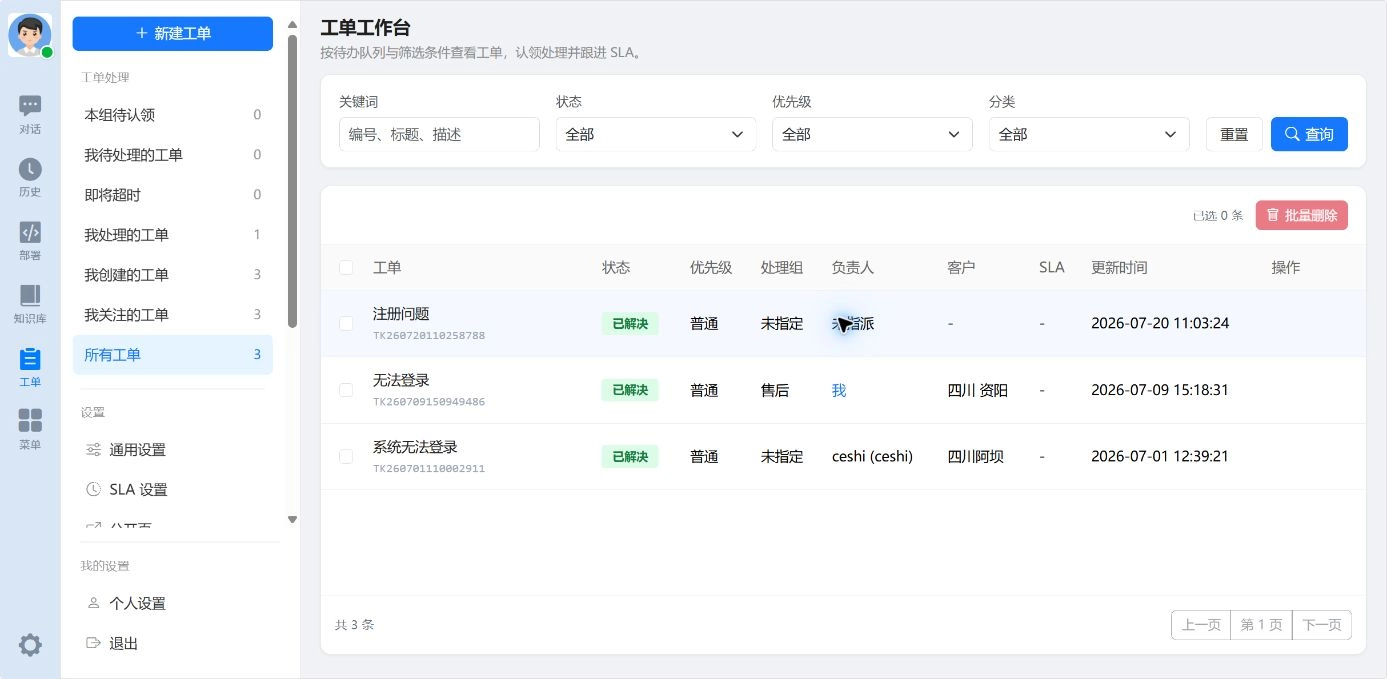Click the ceshi (ceshi) assignee cell
This screenshot has width=1387, height=679.
coord(872,457)
